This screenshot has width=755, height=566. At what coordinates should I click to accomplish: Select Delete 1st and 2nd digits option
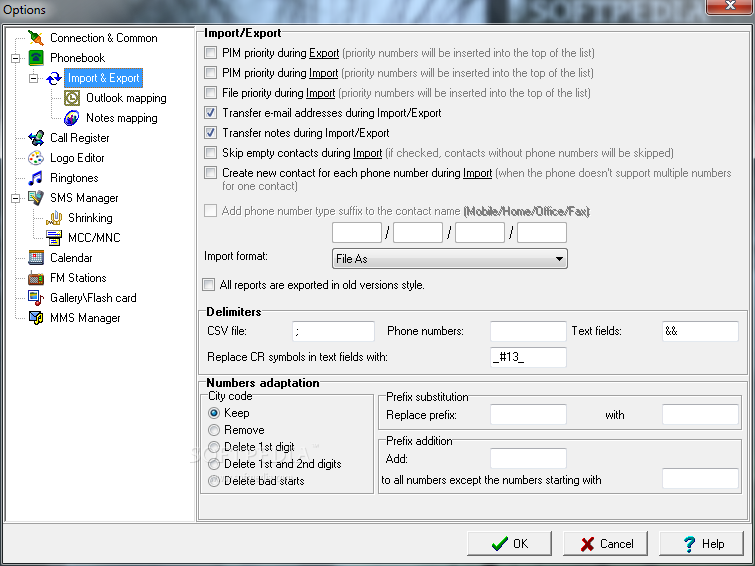point(214,464)
